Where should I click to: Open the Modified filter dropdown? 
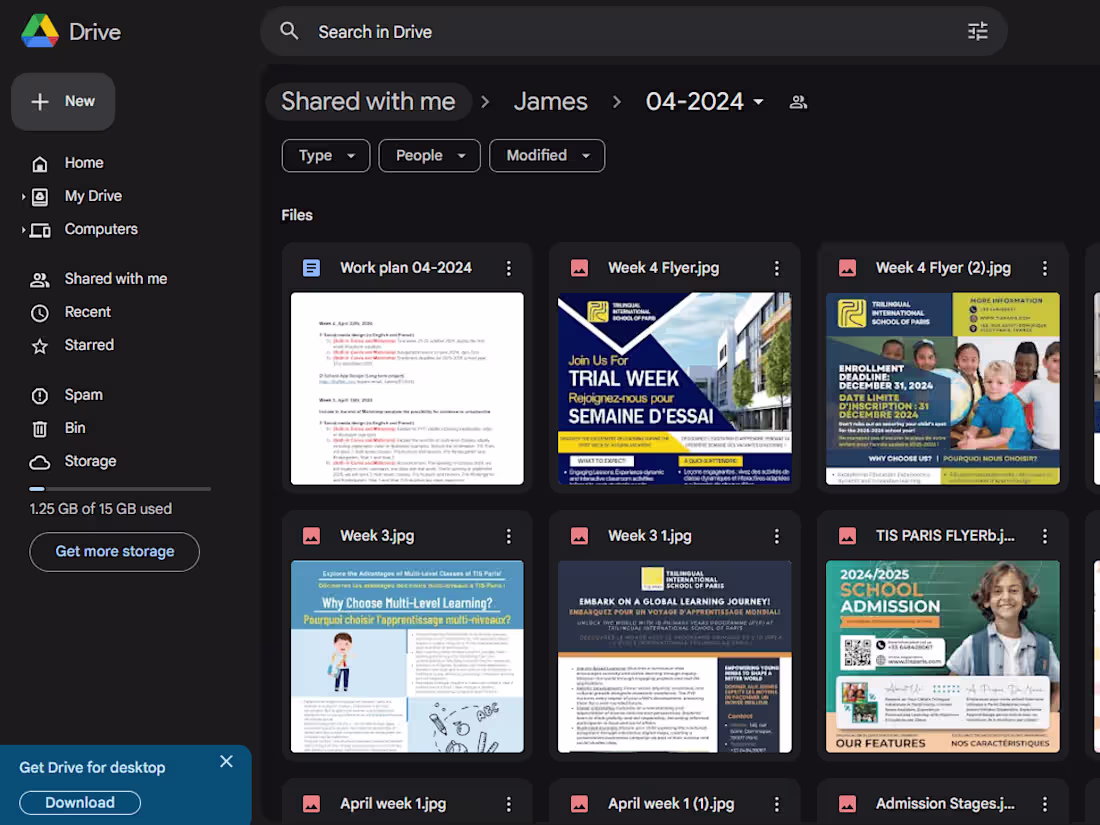tap(547, 155)
